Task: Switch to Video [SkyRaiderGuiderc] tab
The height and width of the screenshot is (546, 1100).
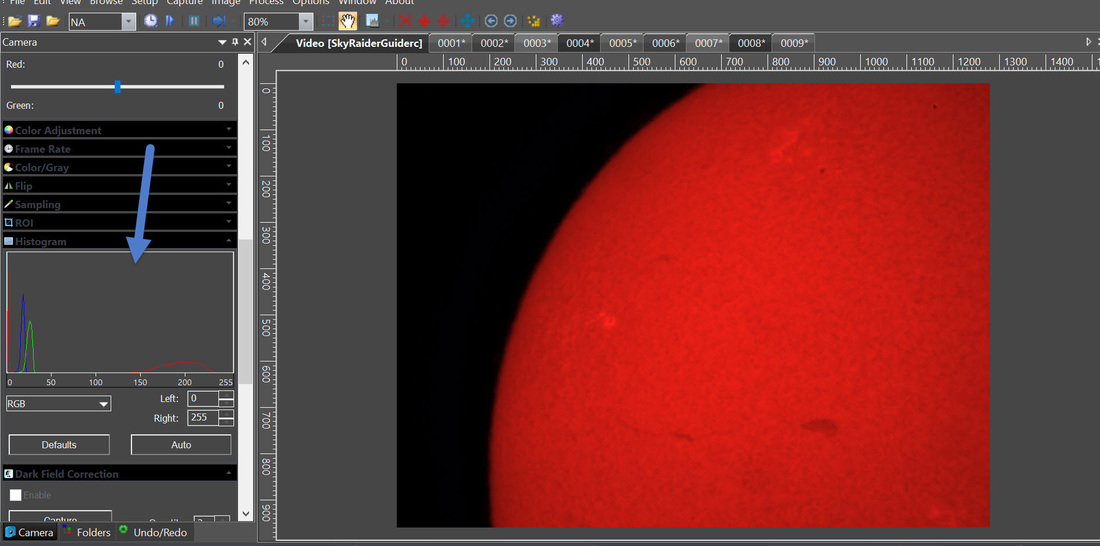Action: [358, 43]
